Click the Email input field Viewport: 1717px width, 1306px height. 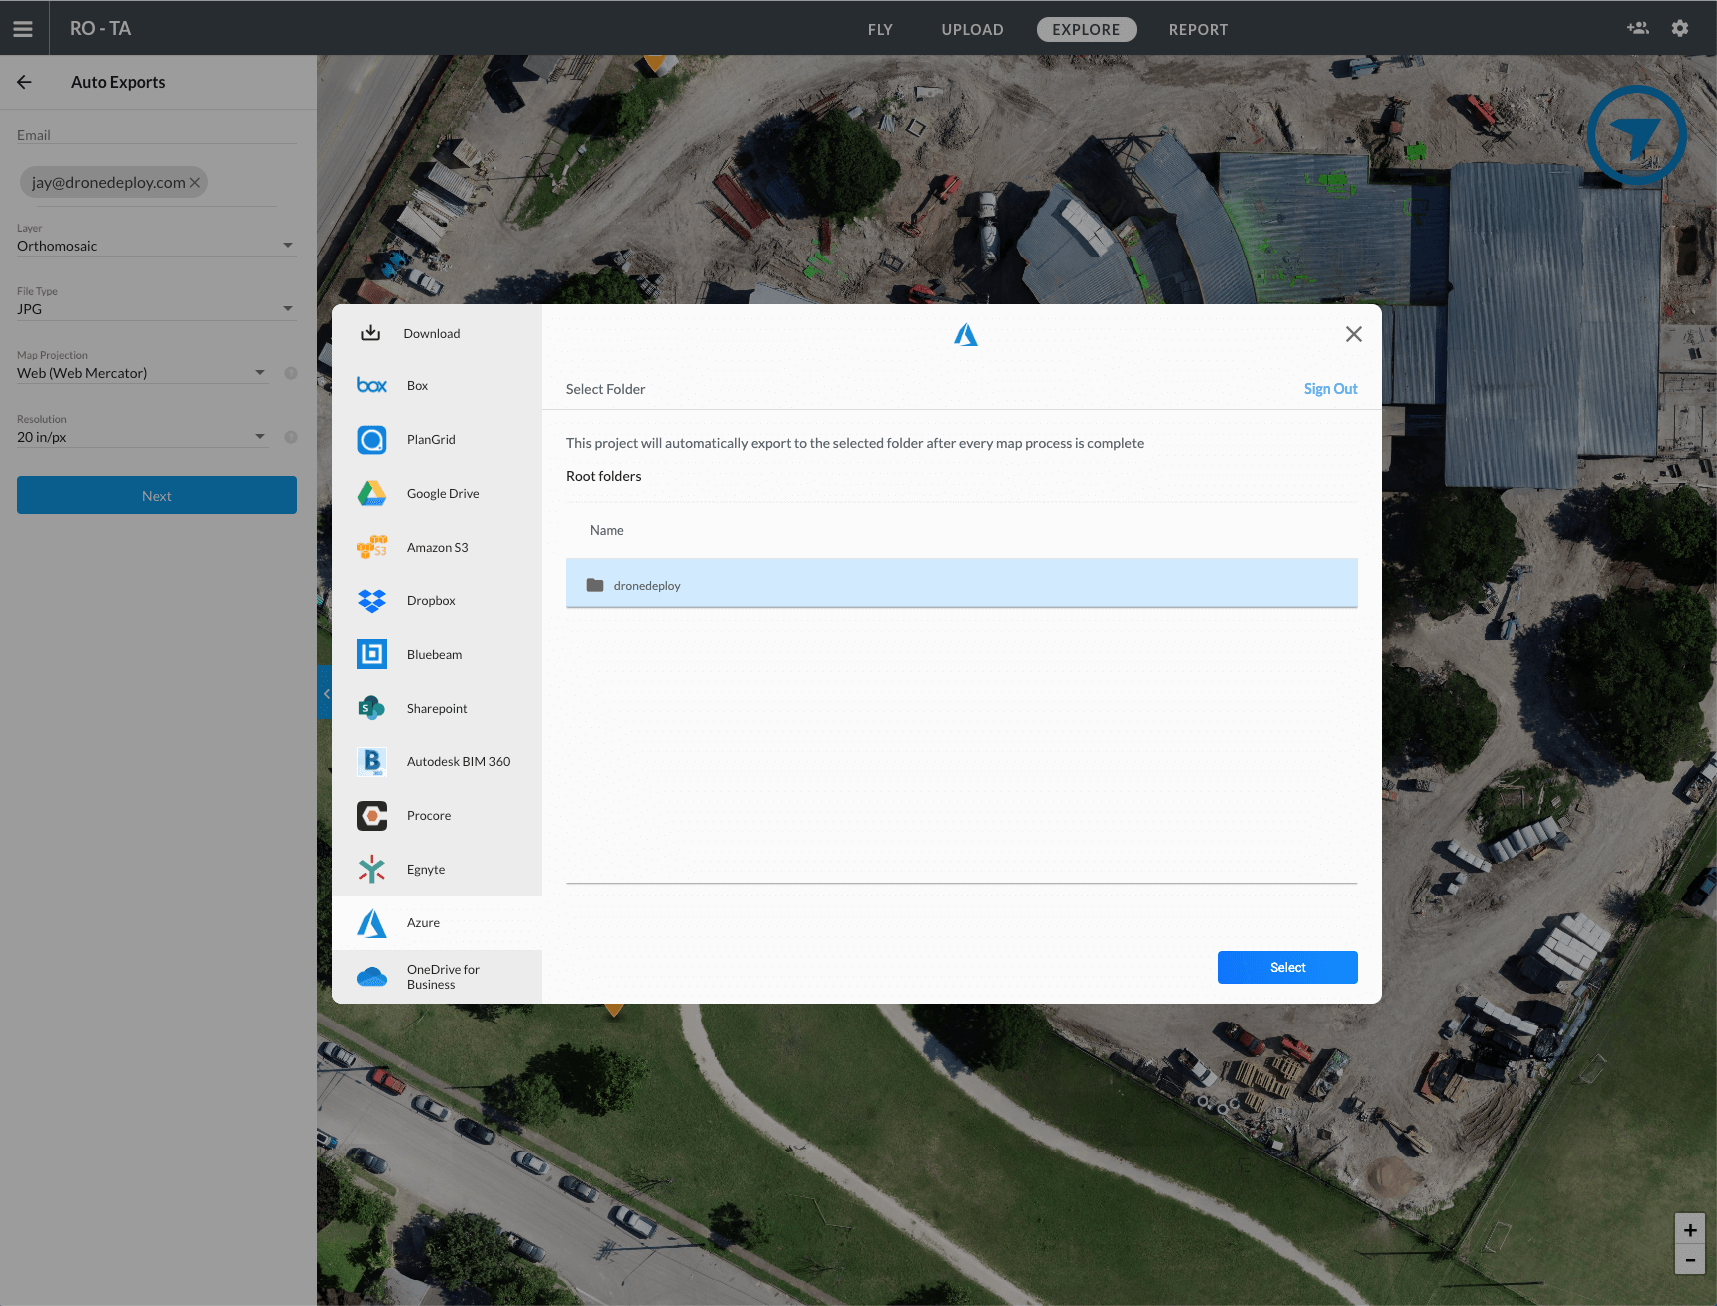tap(157, 136)
